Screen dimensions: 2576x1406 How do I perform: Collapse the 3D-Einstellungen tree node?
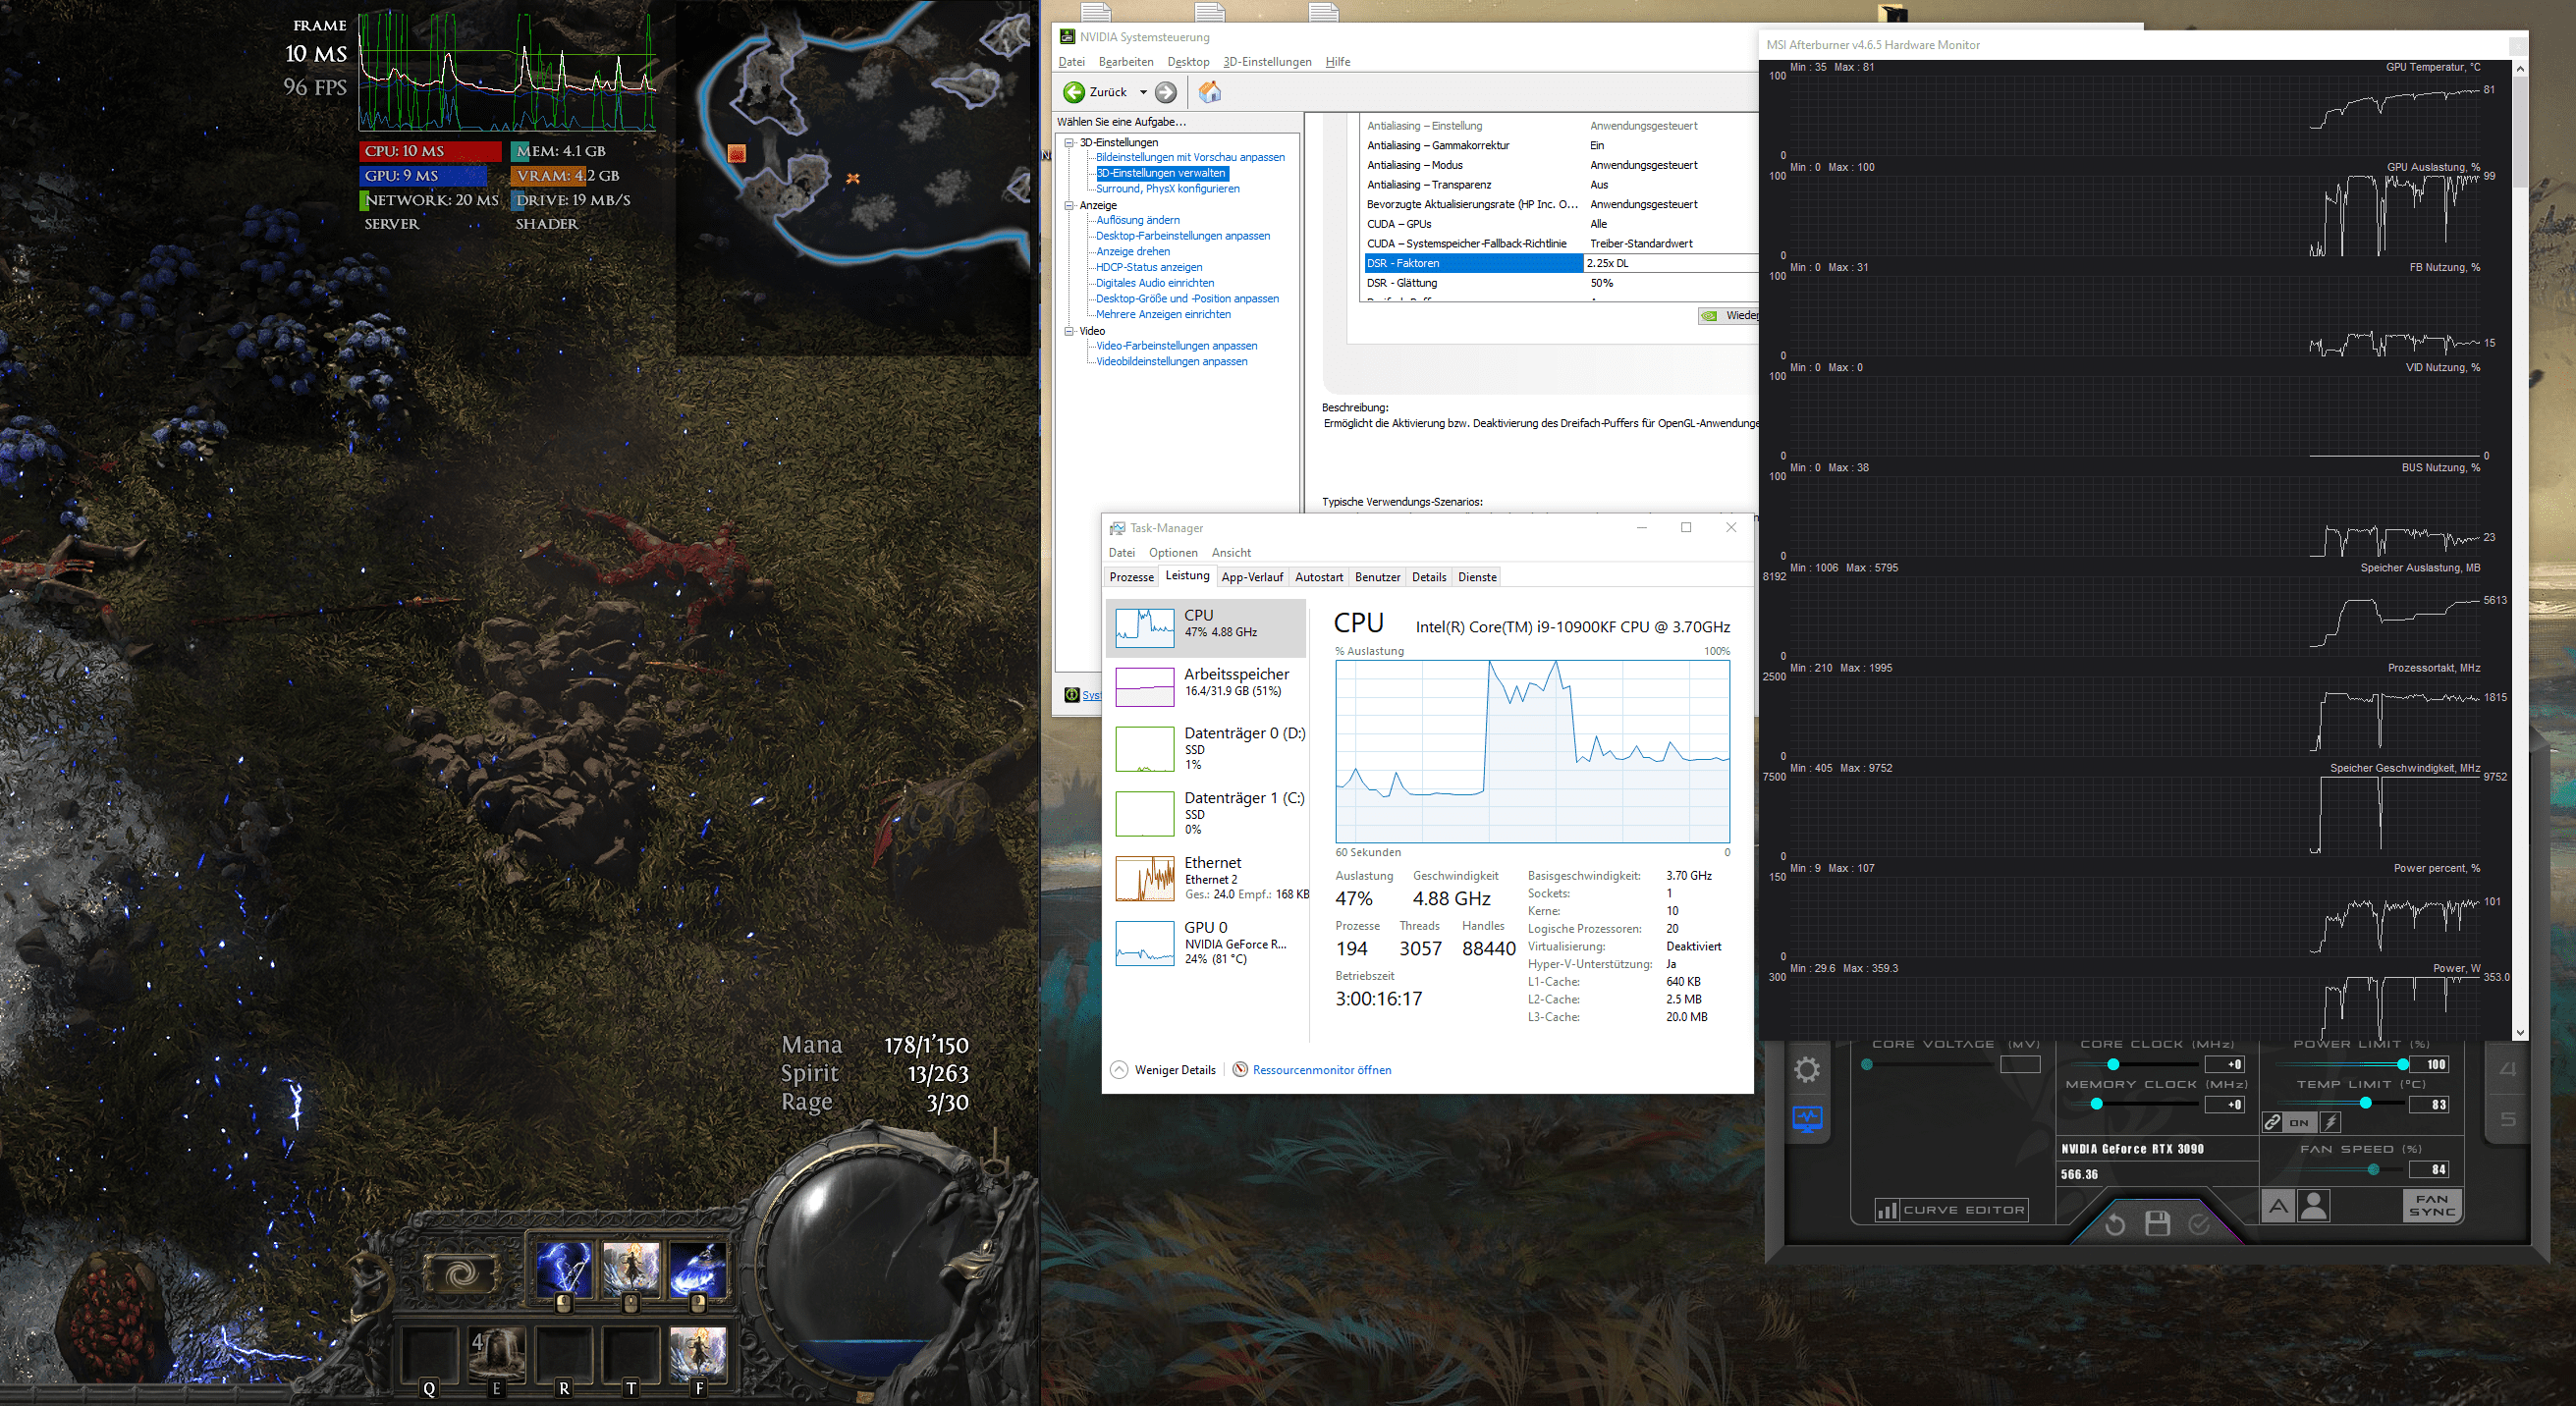tap(1069, 142)
